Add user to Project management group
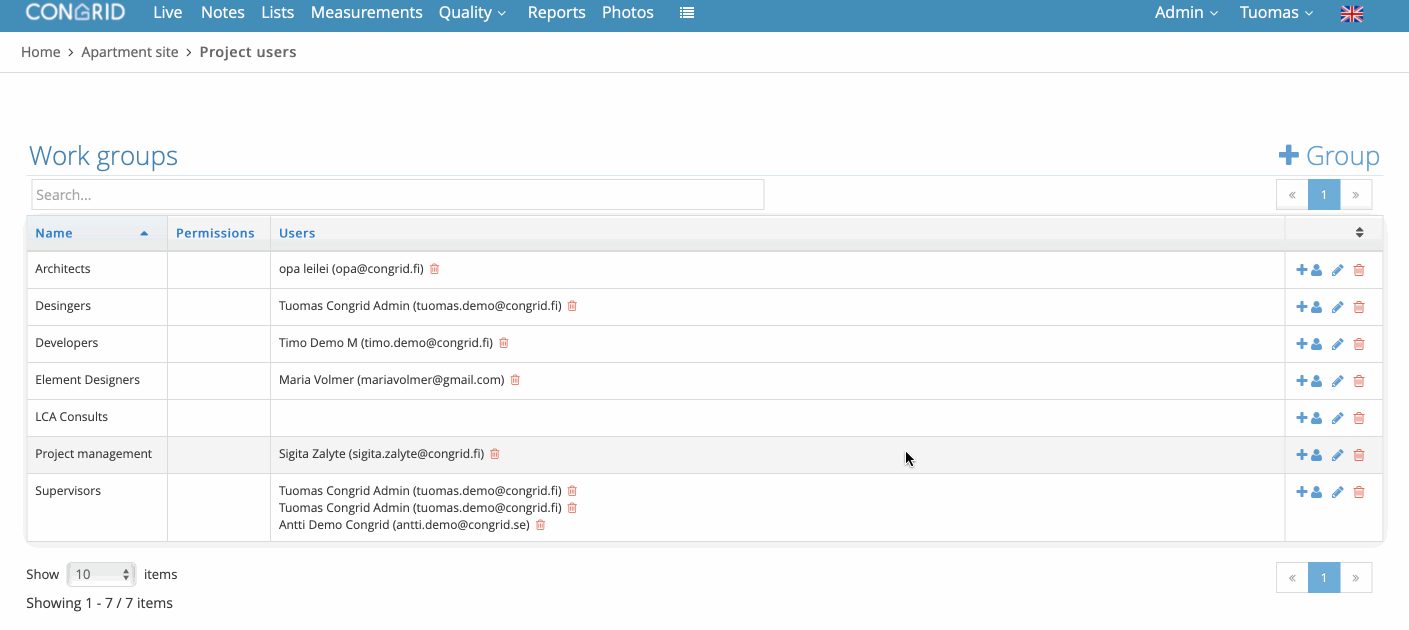The height and width of the screenshot is (630, 1409). click(1309, 455)
